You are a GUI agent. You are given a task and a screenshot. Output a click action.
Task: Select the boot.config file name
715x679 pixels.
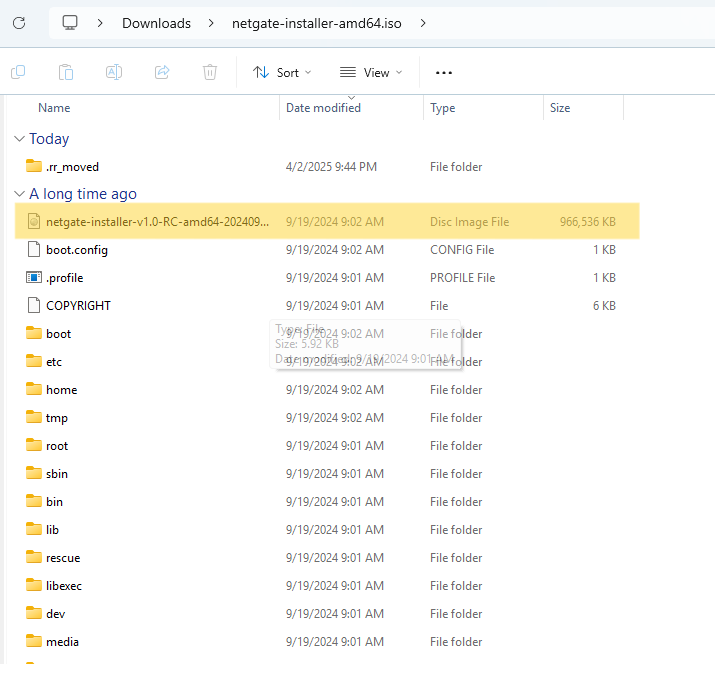click(x=77, y=250)
